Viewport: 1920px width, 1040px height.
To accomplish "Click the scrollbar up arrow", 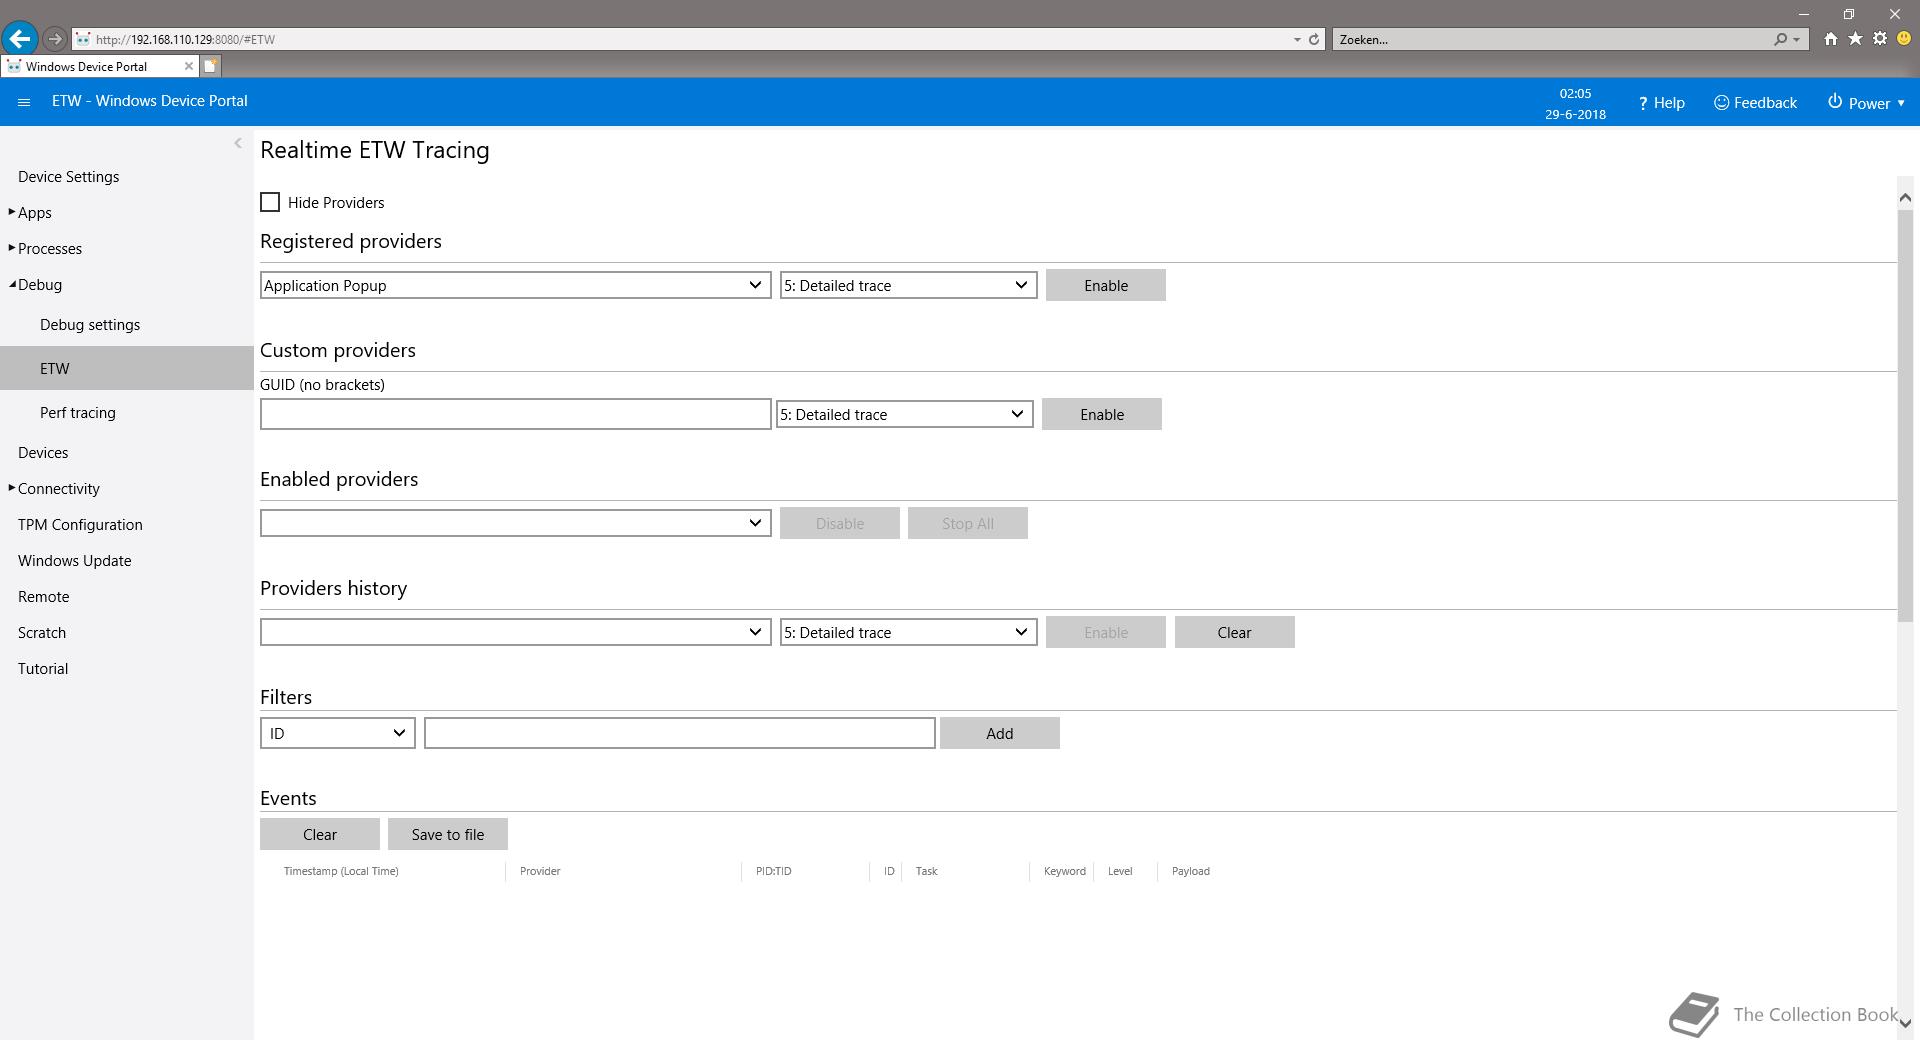I will pyautogui.click(x=1905, y=198).
